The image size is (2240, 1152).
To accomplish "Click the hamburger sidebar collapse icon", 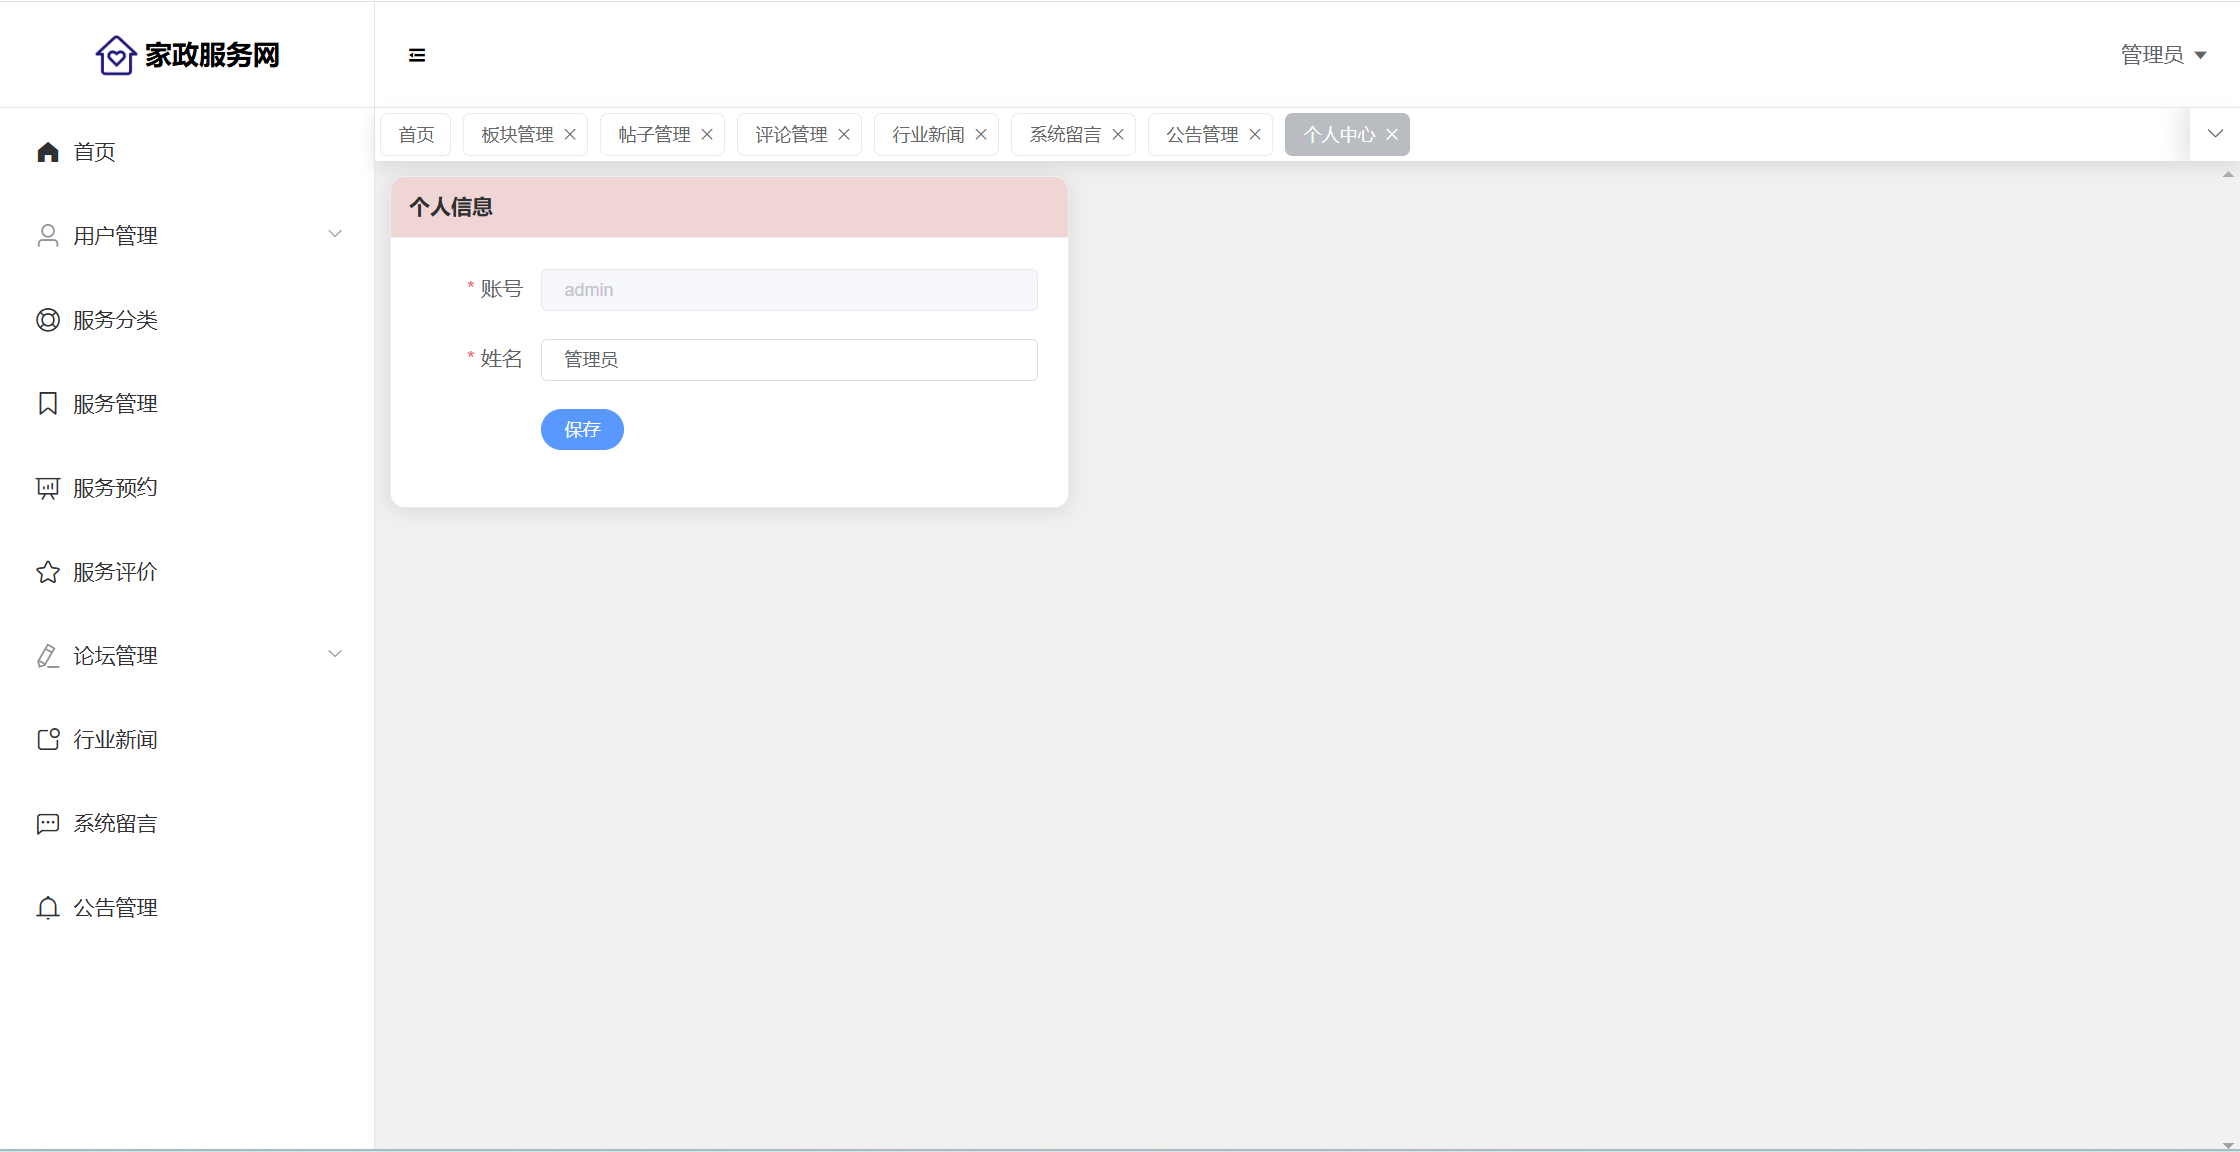I will [417, 55].
